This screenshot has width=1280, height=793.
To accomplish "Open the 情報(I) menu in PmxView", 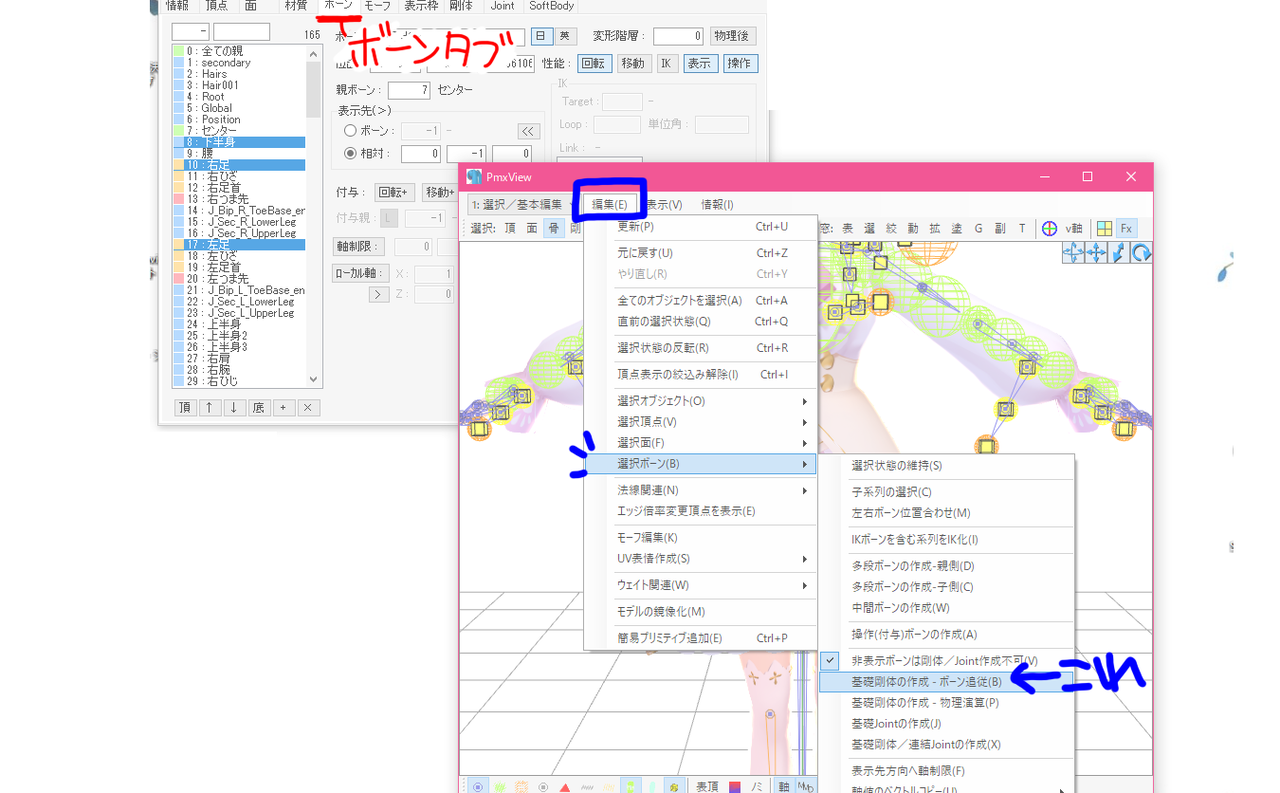I will [x=716, y=204].
